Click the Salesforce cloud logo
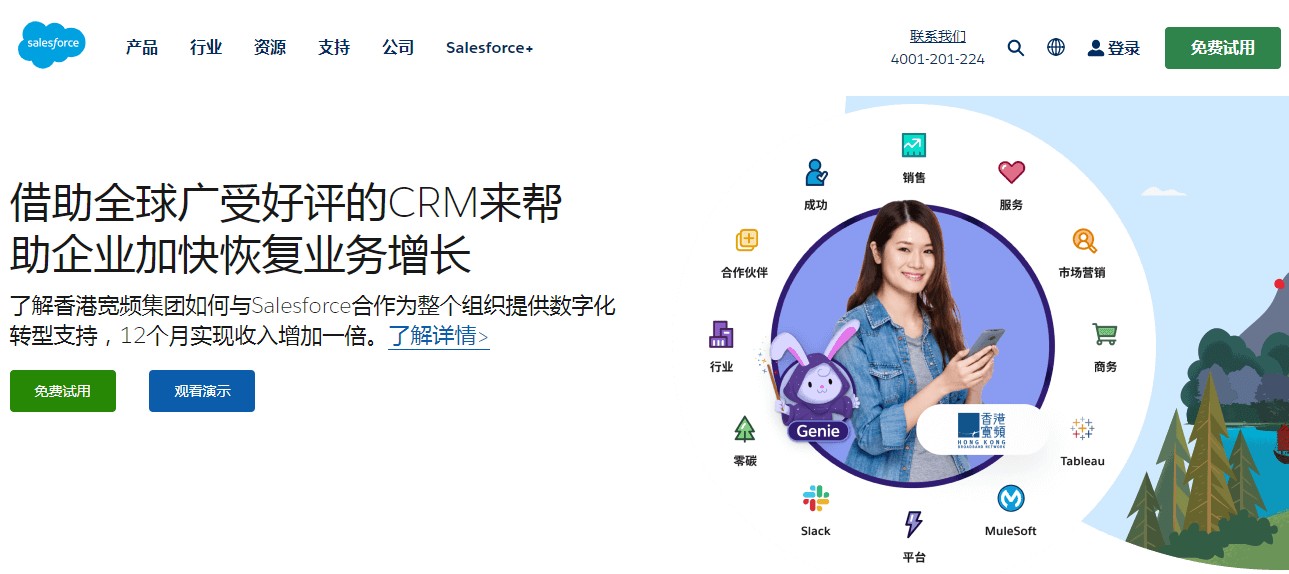Screen dimensions: 1289x574 point(52,45)
